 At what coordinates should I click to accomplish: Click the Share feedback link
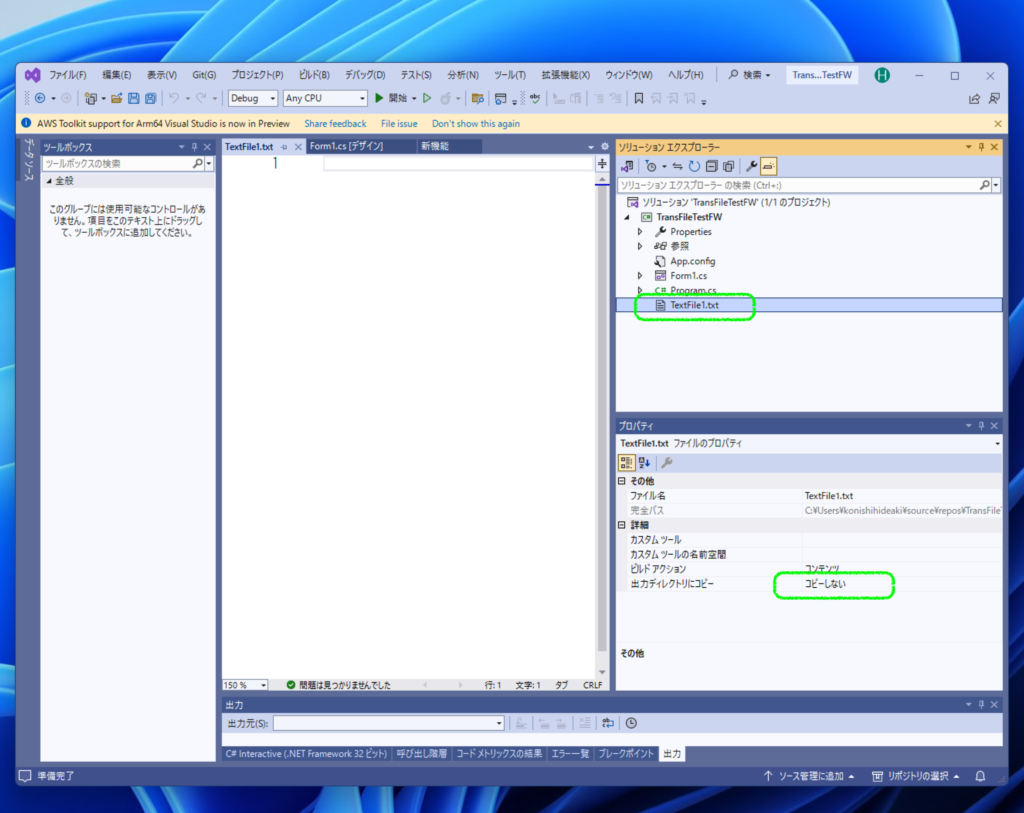(x=335, y=123)
